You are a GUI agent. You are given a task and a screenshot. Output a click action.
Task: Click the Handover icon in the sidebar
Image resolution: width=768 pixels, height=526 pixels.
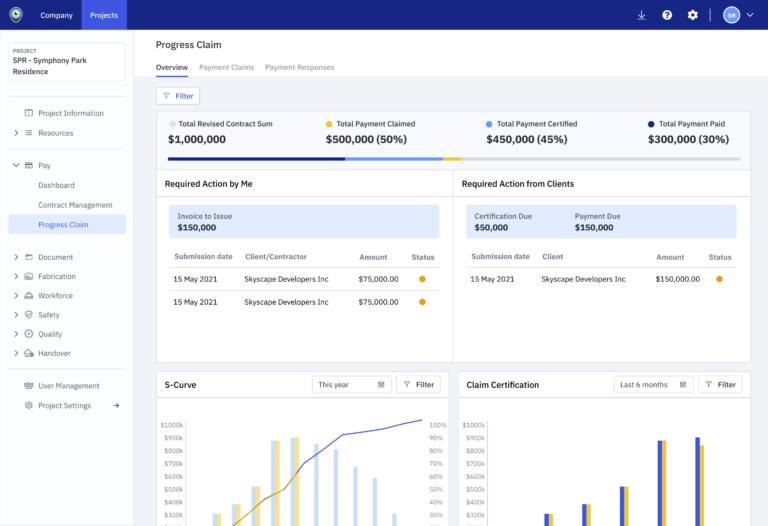(x=29, y=353)
